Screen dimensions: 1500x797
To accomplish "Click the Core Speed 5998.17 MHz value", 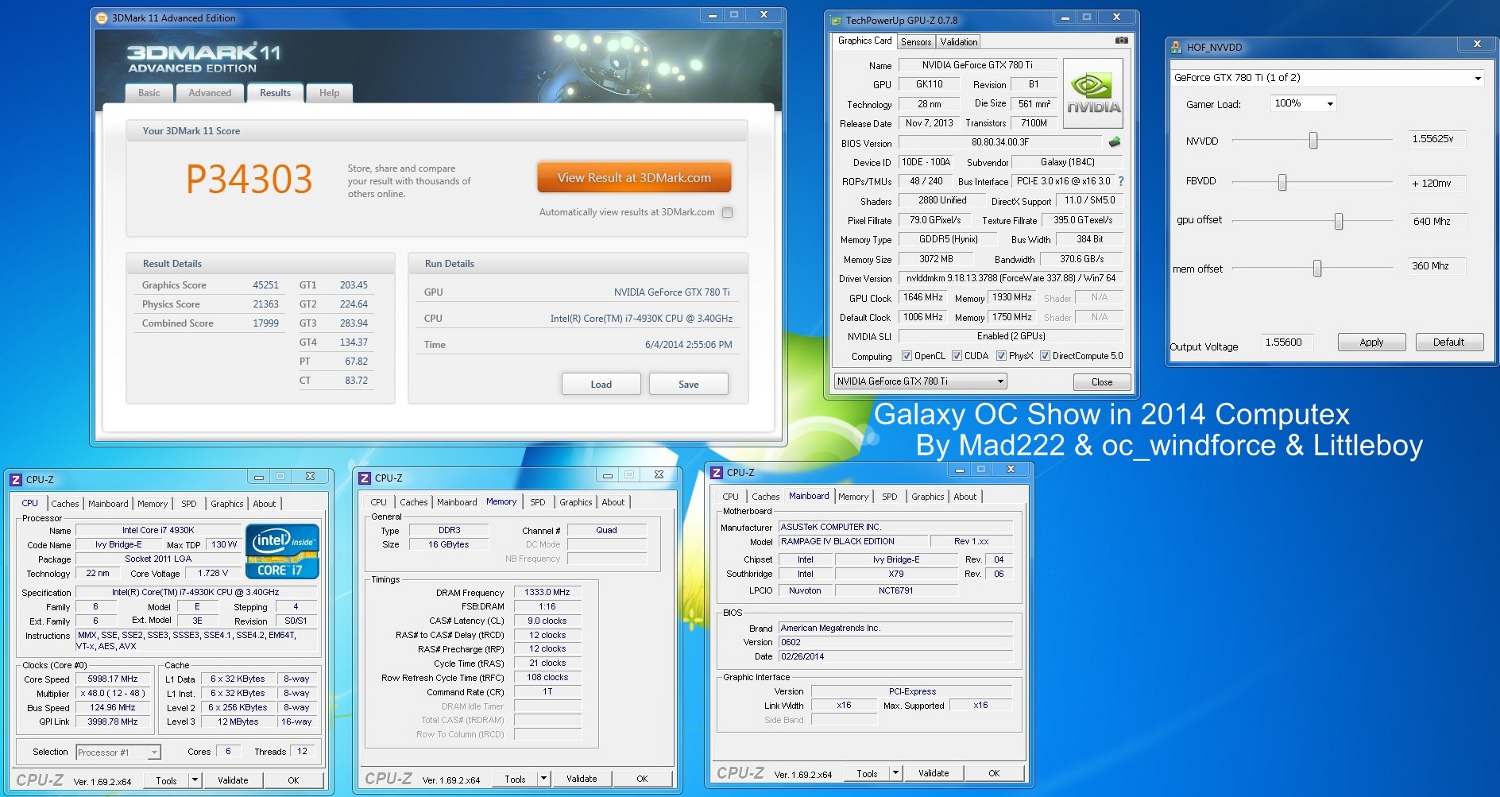I will (x=113, y=679).
